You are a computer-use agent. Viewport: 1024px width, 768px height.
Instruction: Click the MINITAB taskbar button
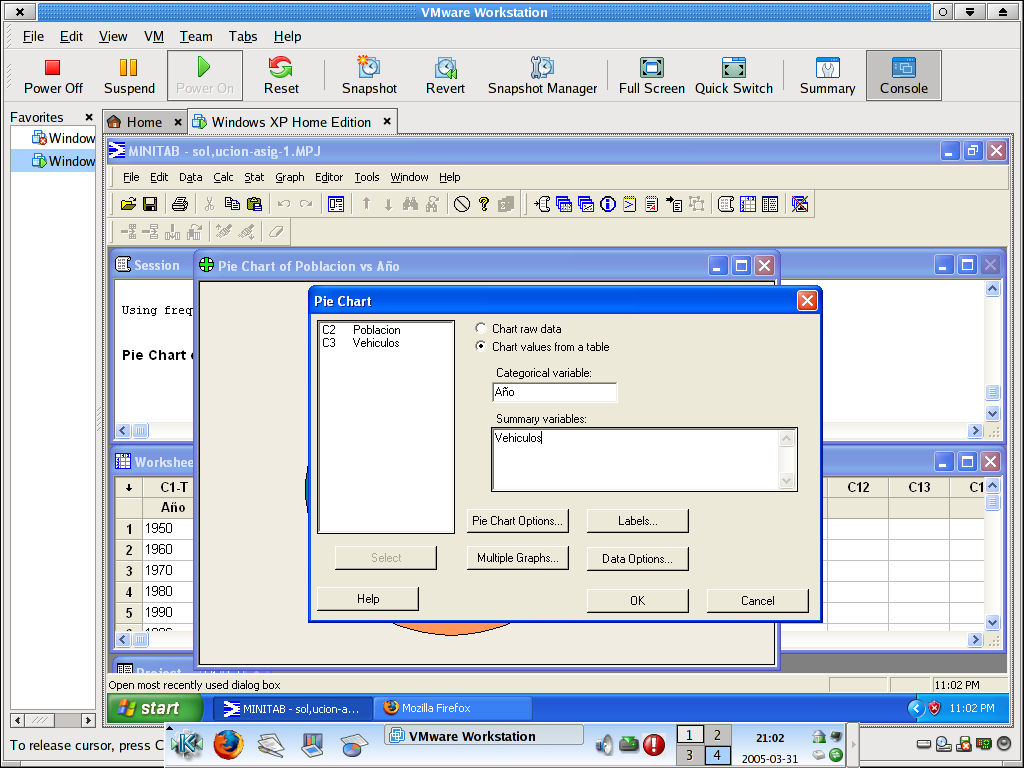click(x=292, y=708)
